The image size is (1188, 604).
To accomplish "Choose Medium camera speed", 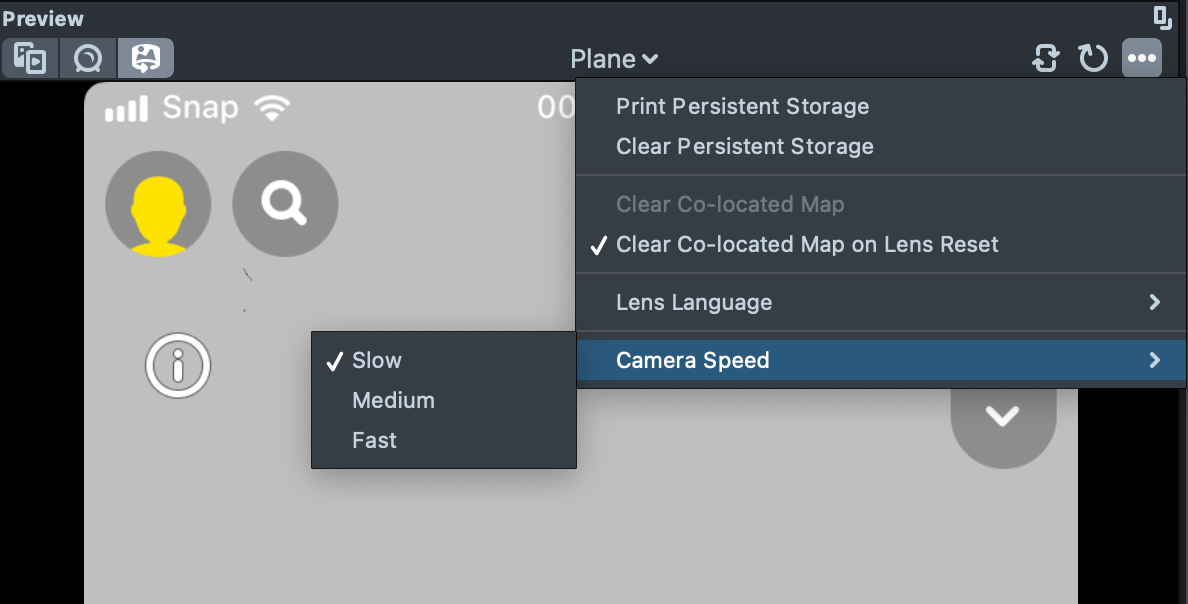I will 393,400.
